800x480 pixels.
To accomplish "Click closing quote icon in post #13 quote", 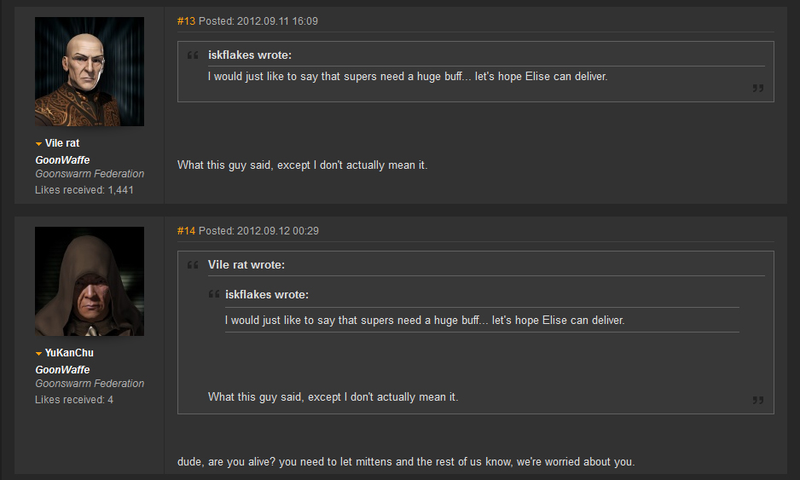I will point(758,88).
